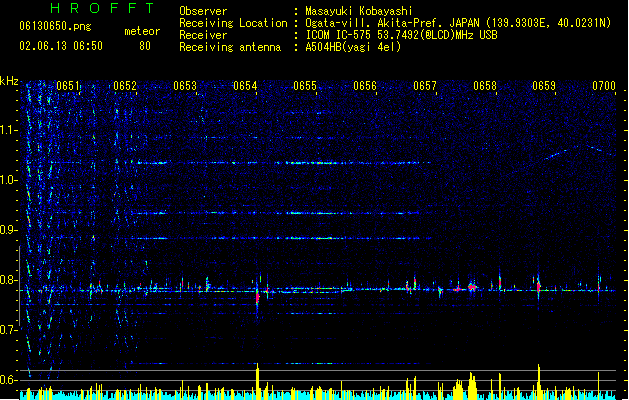Click the 0657 time marker
The image size is (629, 400).
pos(425,86)
